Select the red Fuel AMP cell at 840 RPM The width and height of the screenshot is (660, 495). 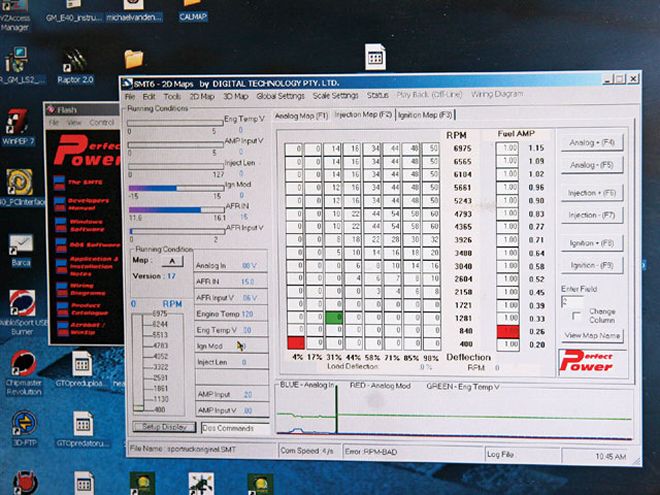pos(508,331)
